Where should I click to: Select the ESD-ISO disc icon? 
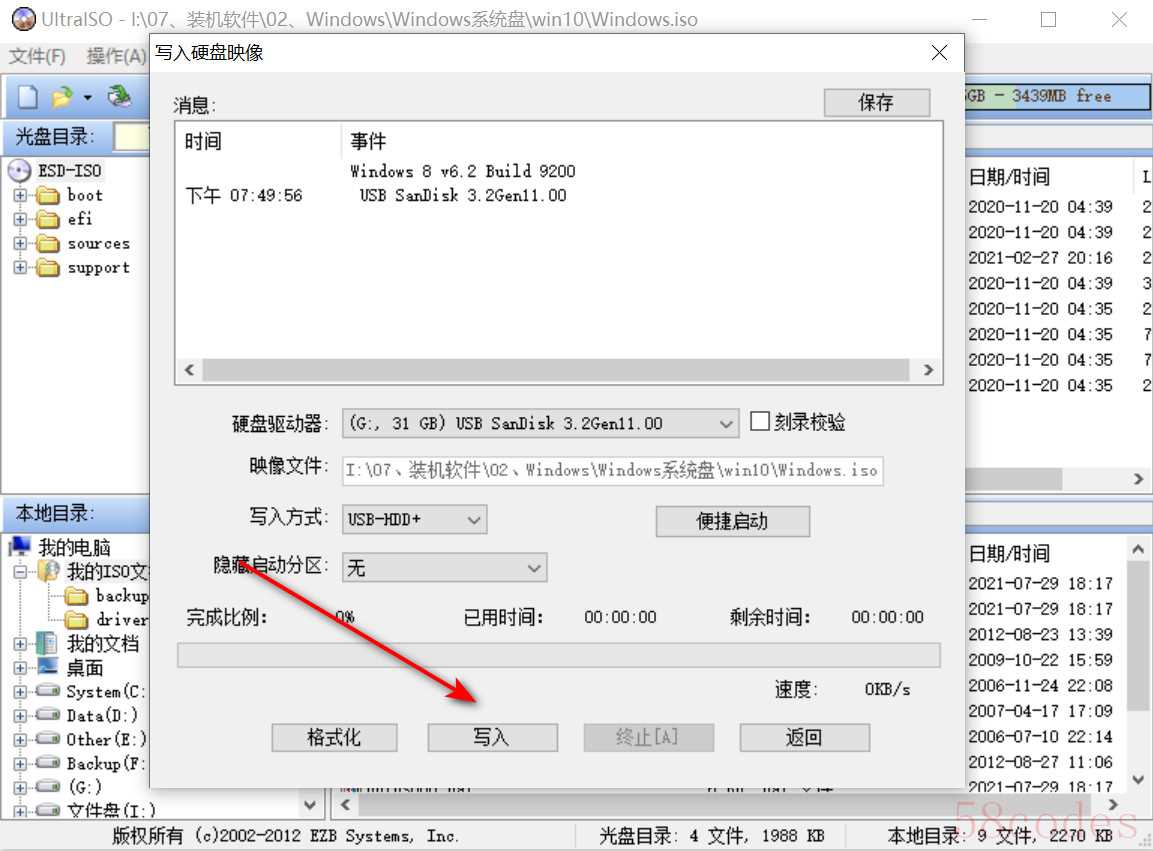coord(20,171)
